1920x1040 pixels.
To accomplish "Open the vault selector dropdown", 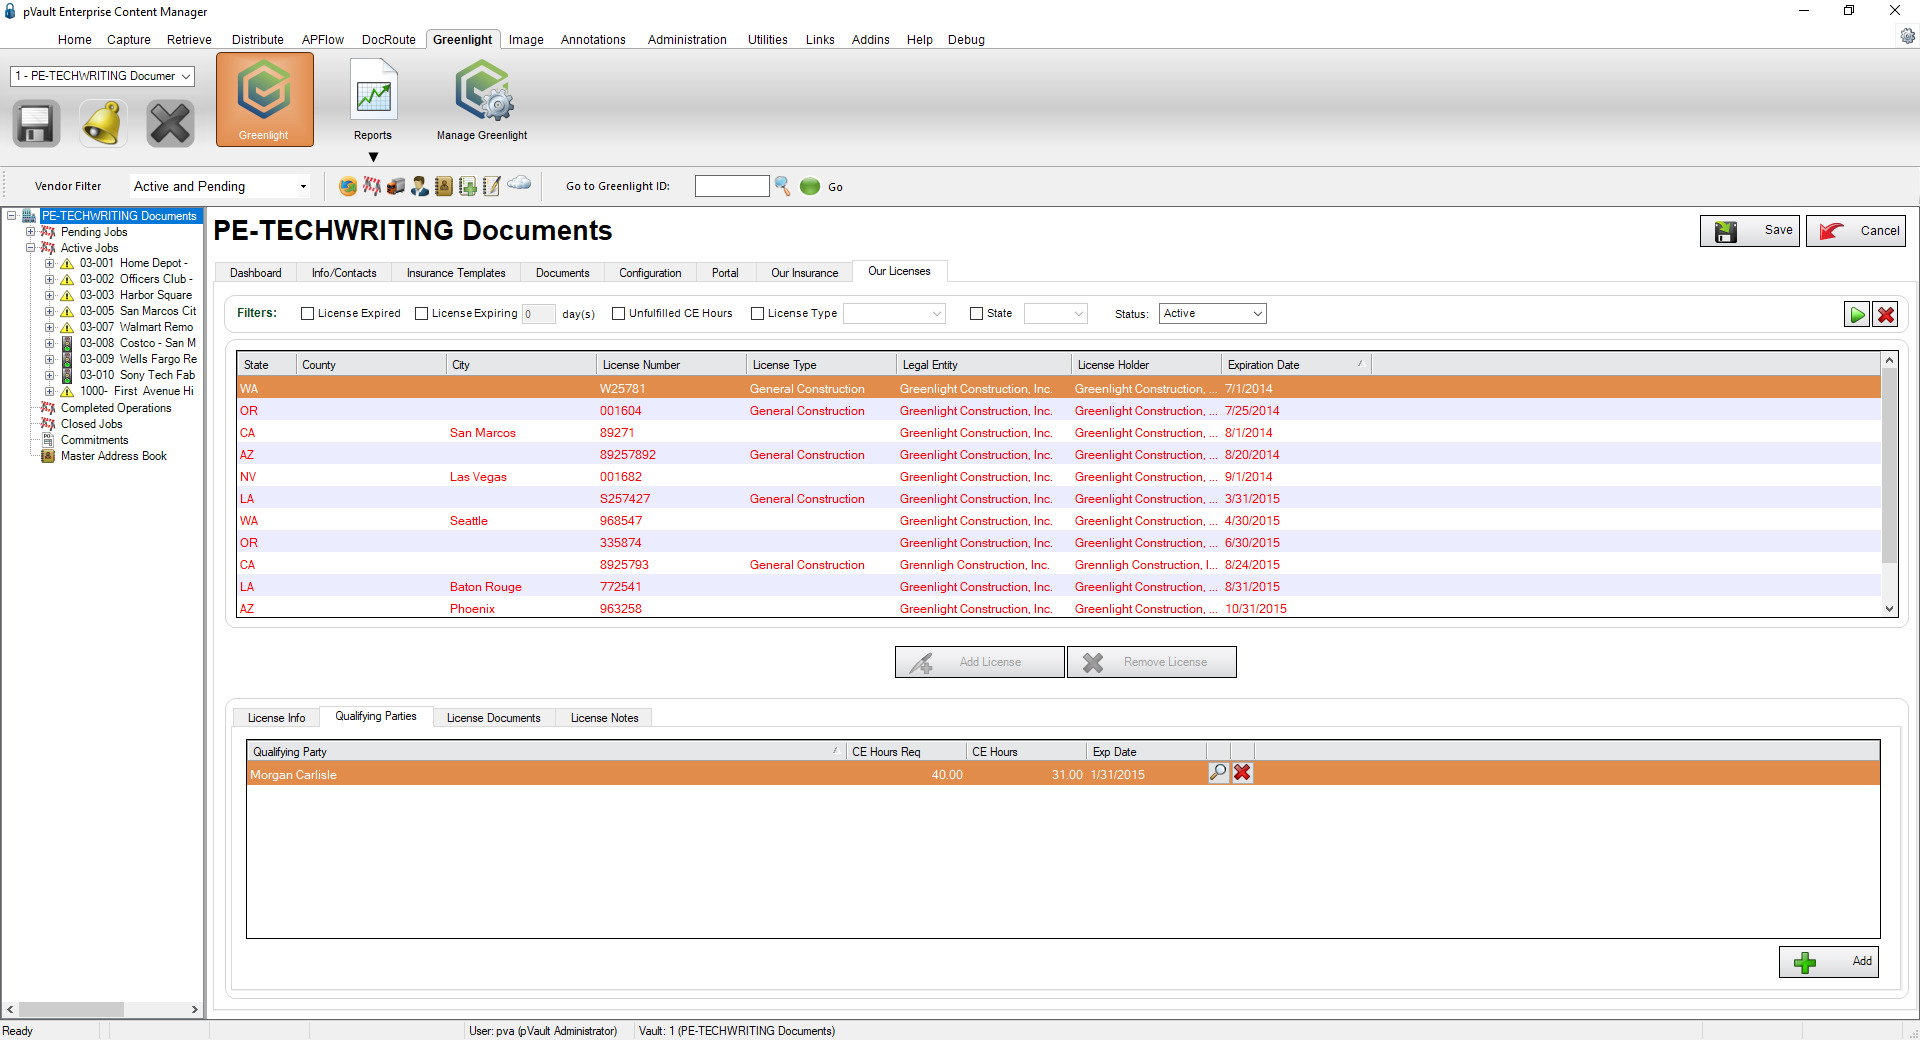I will pos(102,76).
